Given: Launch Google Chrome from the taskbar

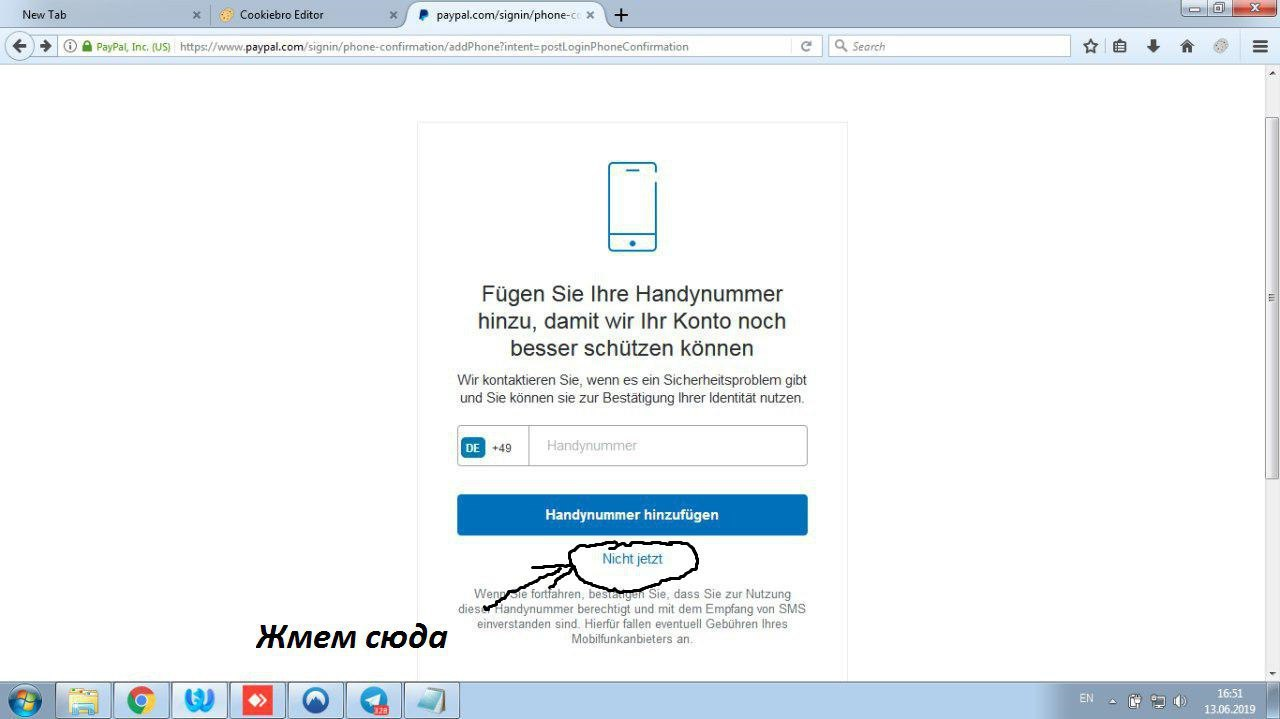Looking at the screenshot, I should click(141, 700).
